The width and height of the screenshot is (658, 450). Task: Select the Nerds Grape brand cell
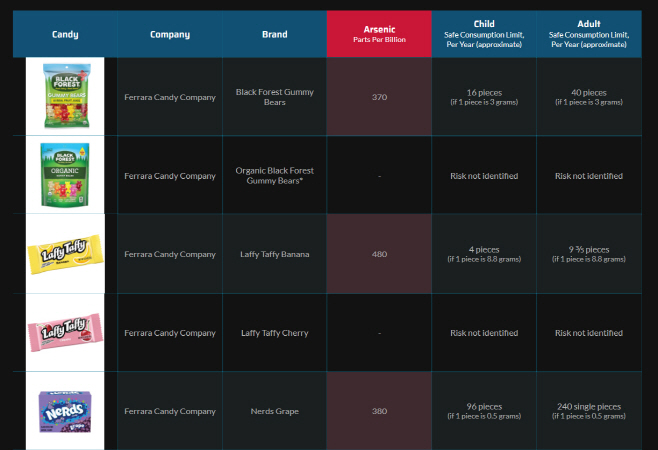coord(274,411)
